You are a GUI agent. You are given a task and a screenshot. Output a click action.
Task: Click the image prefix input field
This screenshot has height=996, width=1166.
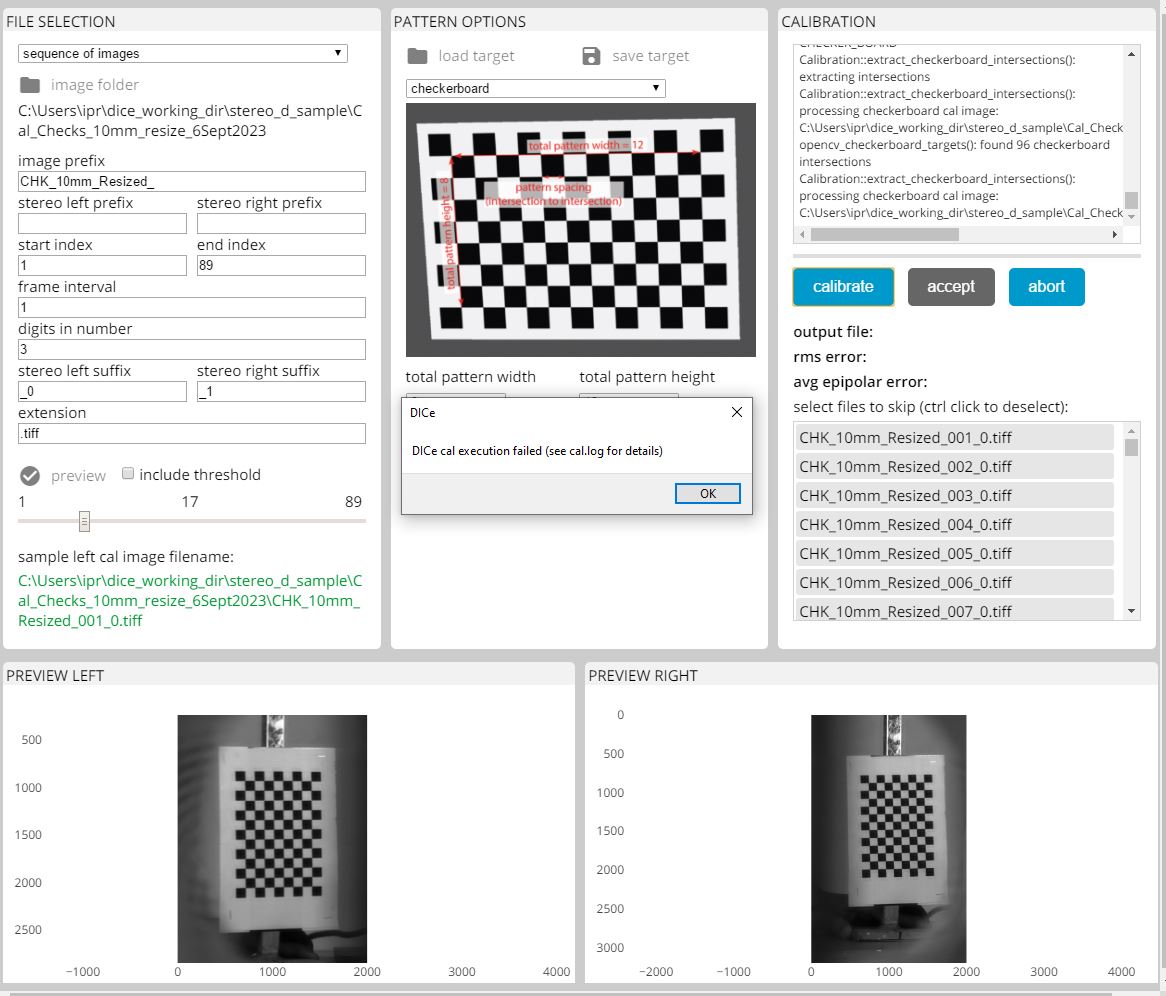(x=192, y=181)
